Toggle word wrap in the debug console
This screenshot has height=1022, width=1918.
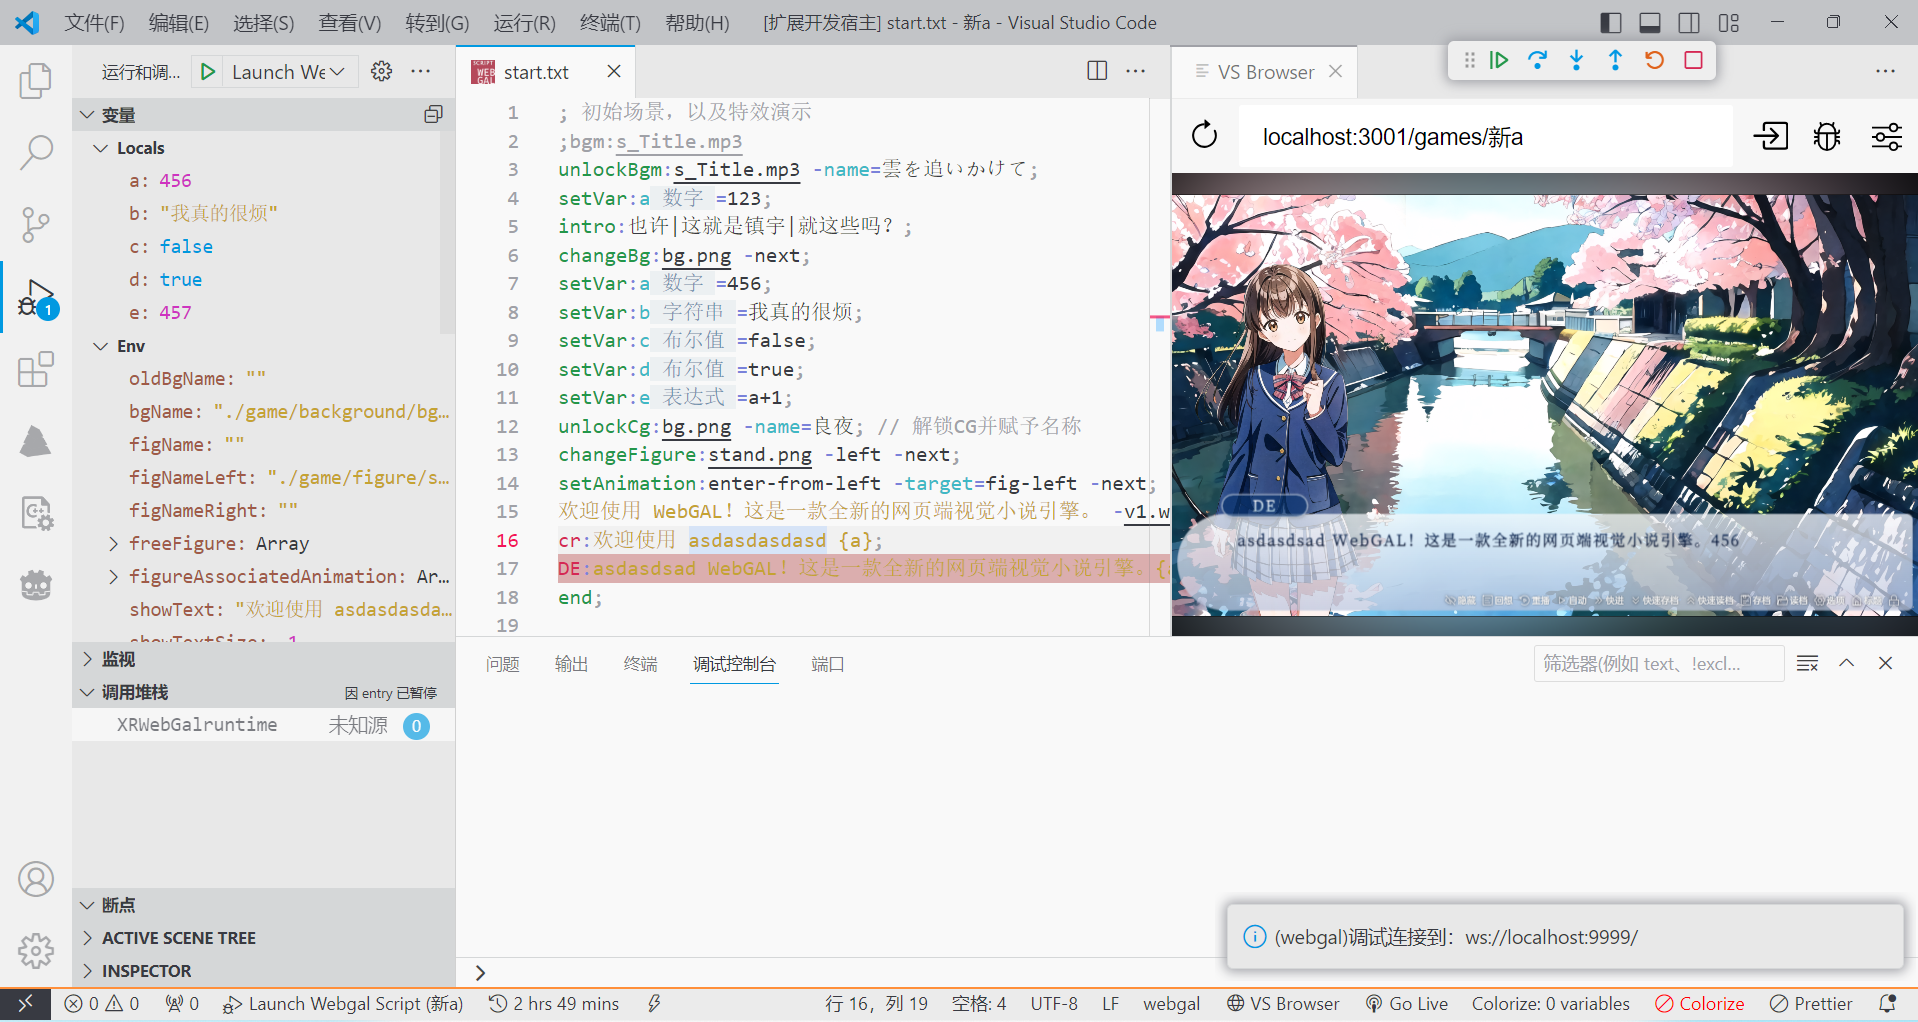(x=1807, y=663)
